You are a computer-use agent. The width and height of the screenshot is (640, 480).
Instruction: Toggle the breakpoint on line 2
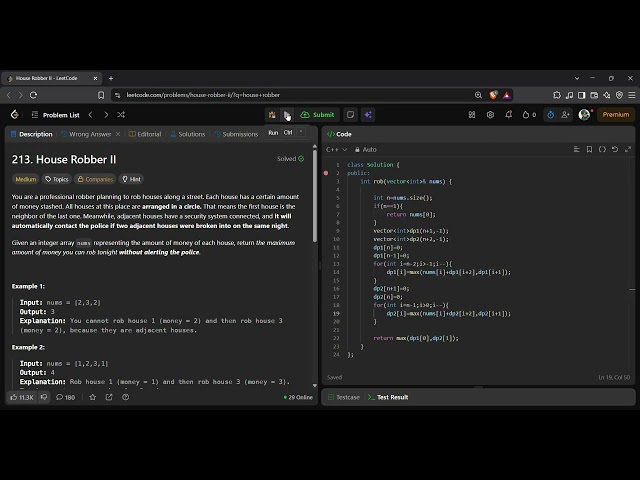point(326,173)
